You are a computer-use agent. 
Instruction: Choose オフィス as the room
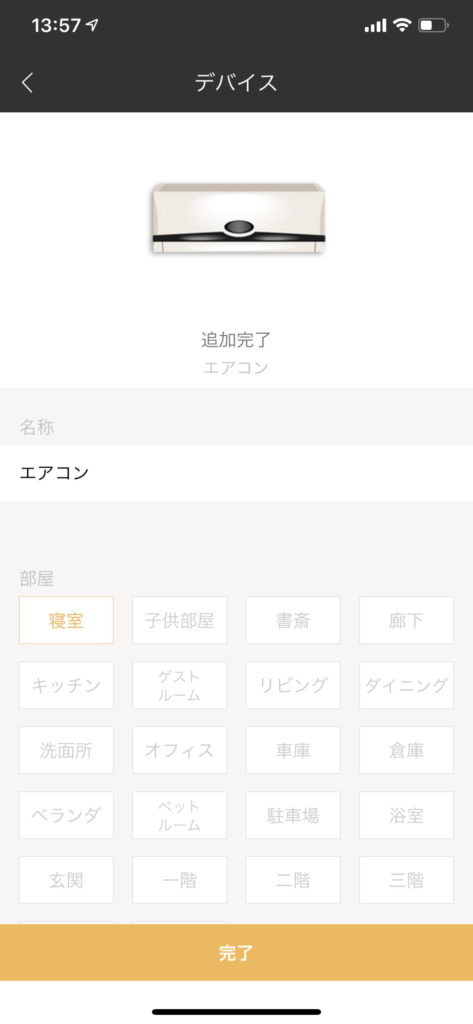click(180, 750)
